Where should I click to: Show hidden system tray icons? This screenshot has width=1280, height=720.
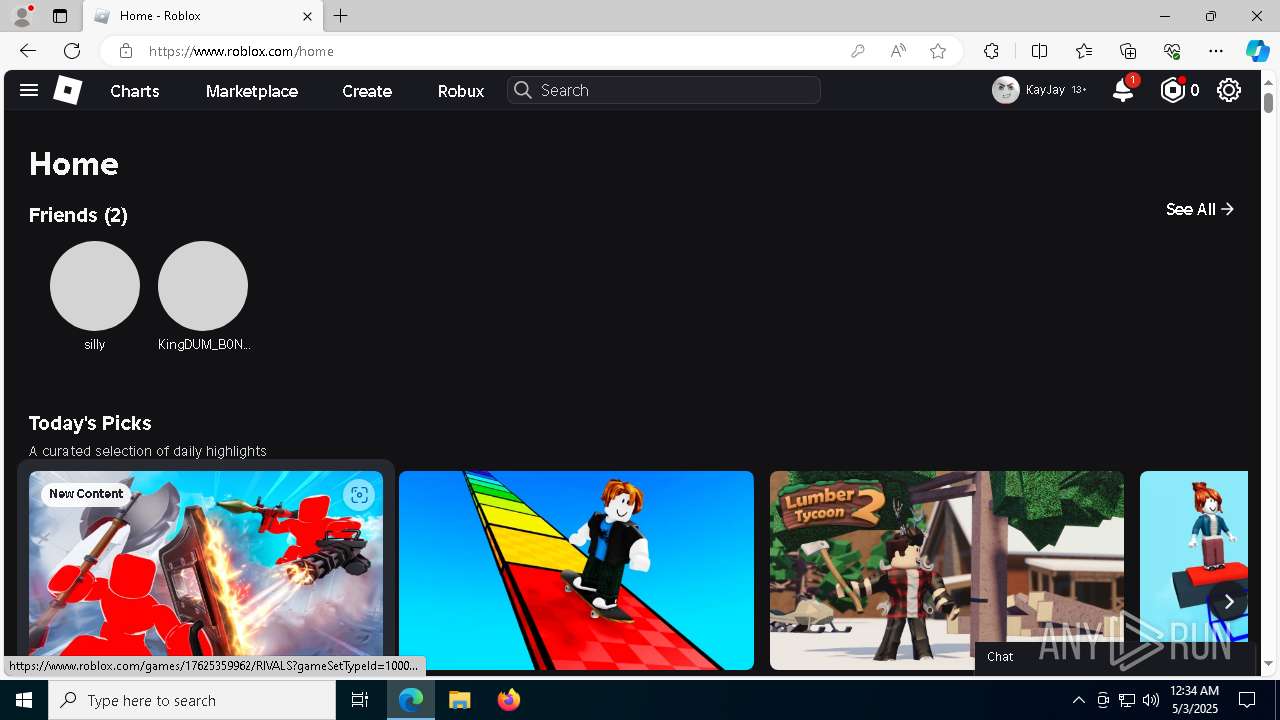click(1078, 700)
